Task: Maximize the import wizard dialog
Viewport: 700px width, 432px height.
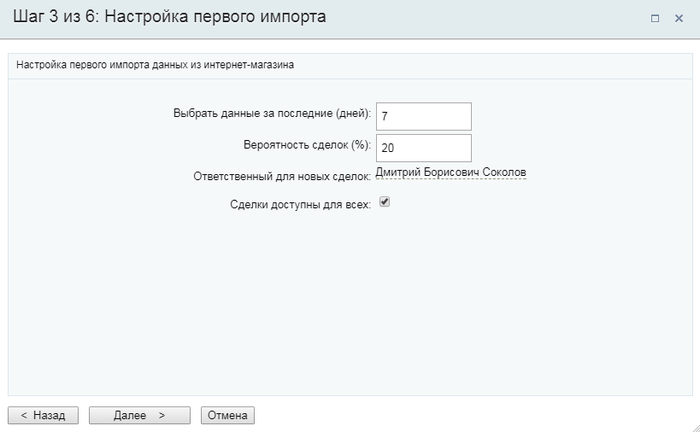Action: (654, 18)
